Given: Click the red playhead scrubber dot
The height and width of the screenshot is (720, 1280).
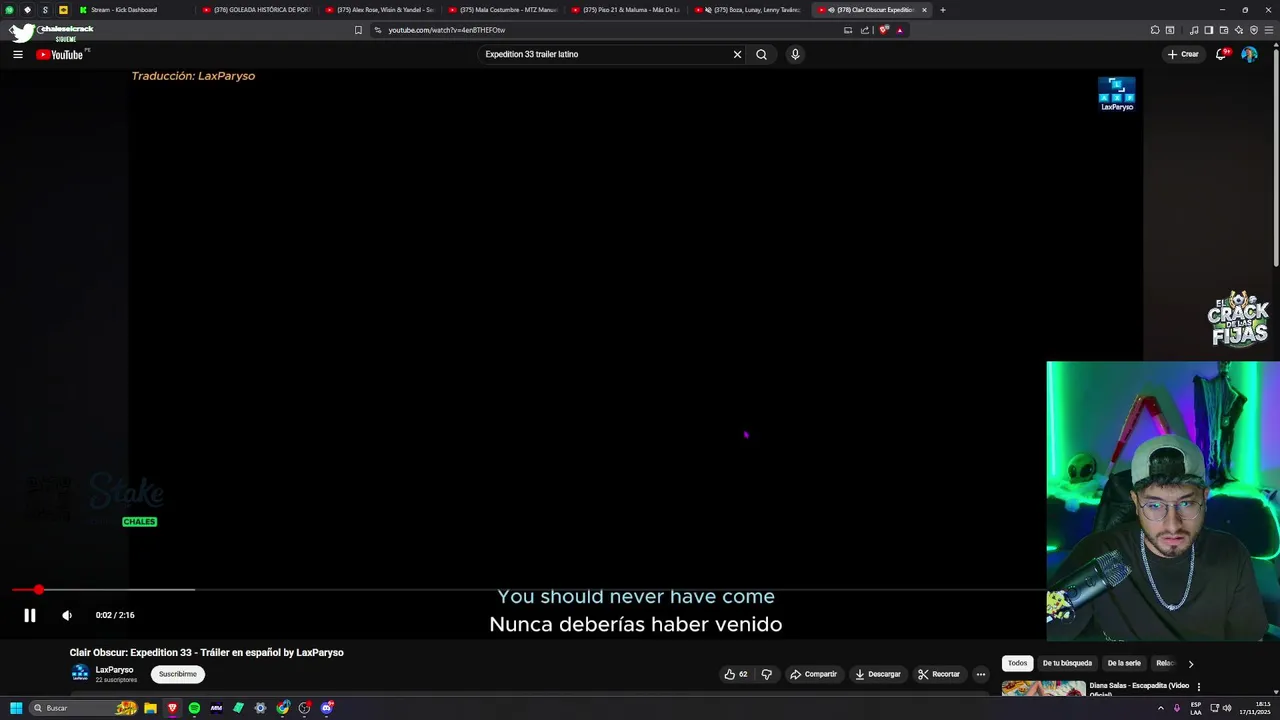Looking at the screenshot, I should pyautogui.click(x=38, y=590).
